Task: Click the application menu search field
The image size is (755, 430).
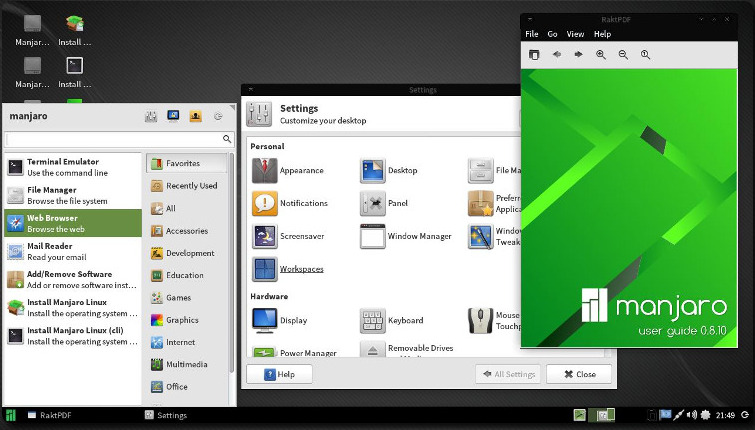Action: click(113, 139)
